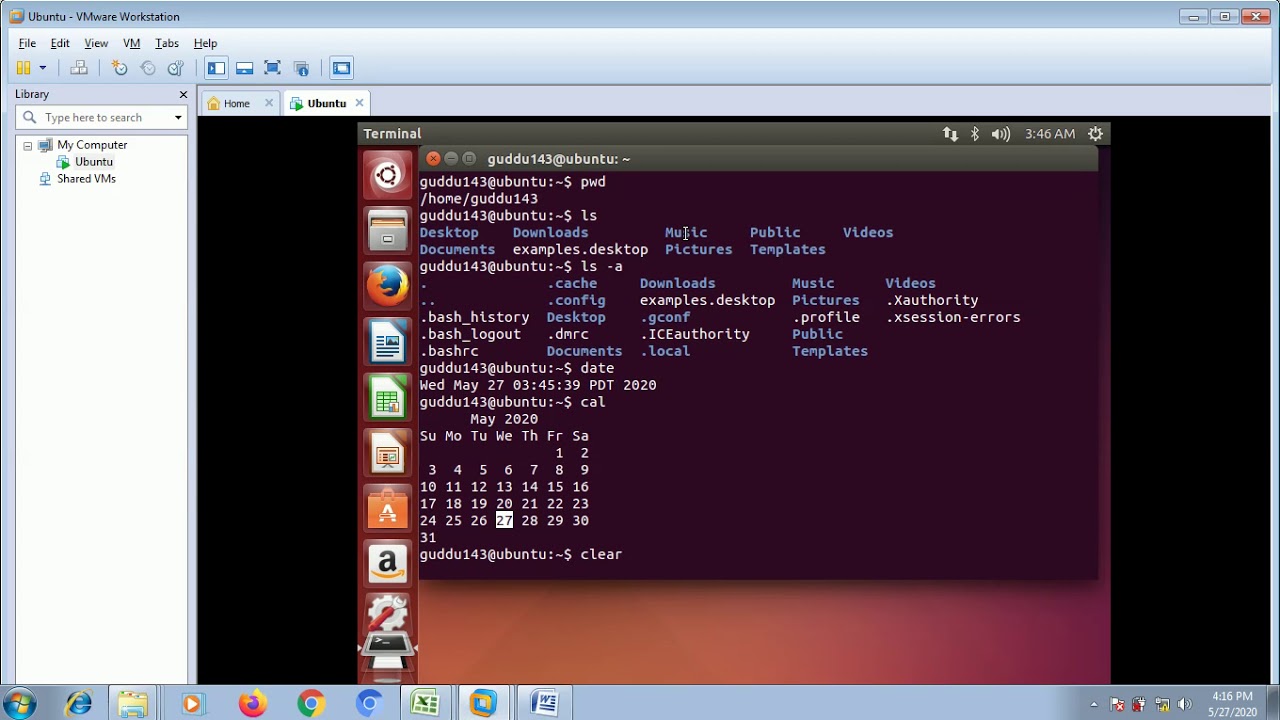Open the VM menu
This screenshot has width=1280, height=720.
coord(131,43)
